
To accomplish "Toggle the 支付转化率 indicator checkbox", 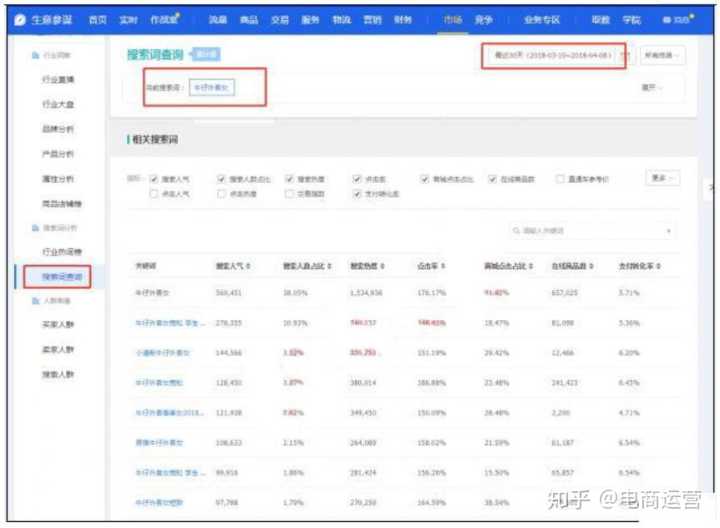I will click(x=357, y=193).
